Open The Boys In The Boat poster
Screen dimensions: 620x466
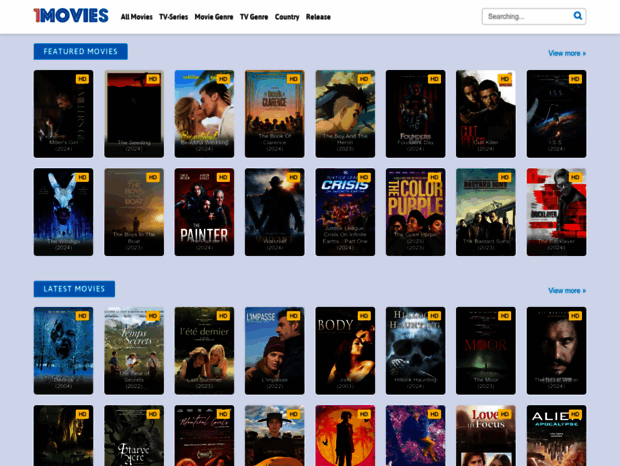click(x=134, y=212)
